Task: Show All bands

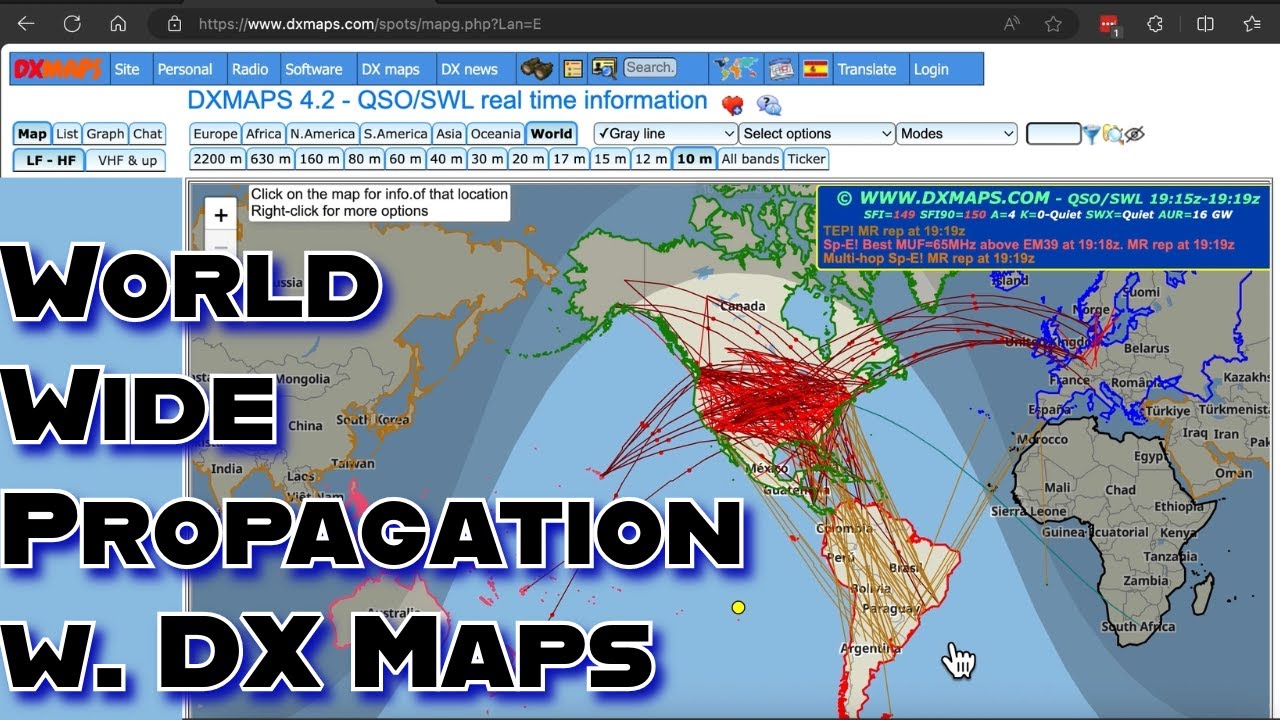Action: coord(750,159)
